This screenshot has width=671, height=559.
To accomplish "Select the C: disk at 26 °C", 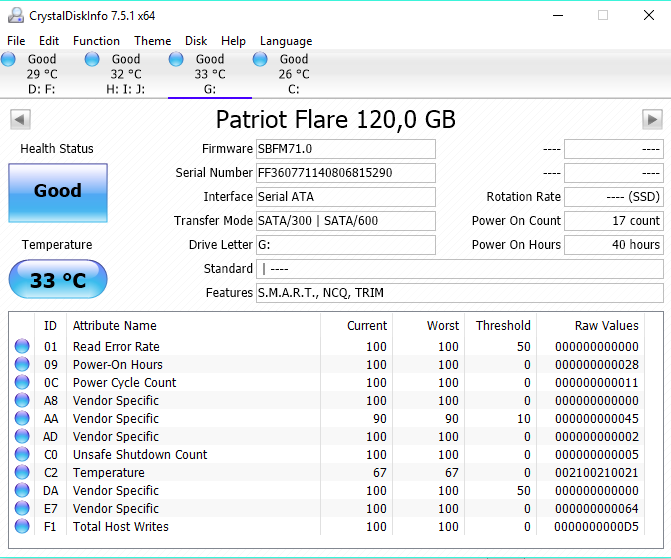I will pos(292,74).
